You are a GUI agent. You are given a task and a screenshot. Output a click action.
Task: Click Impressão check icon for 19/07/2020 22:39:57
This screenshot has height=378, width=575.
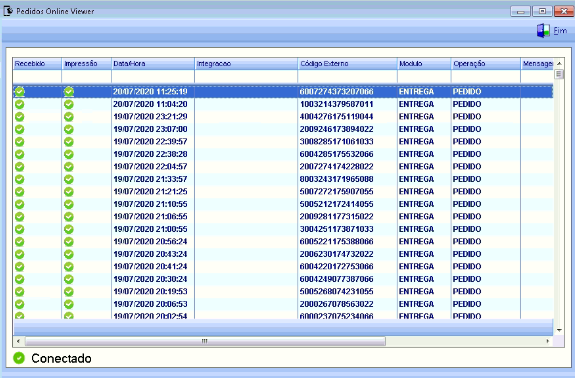[69, 142]
